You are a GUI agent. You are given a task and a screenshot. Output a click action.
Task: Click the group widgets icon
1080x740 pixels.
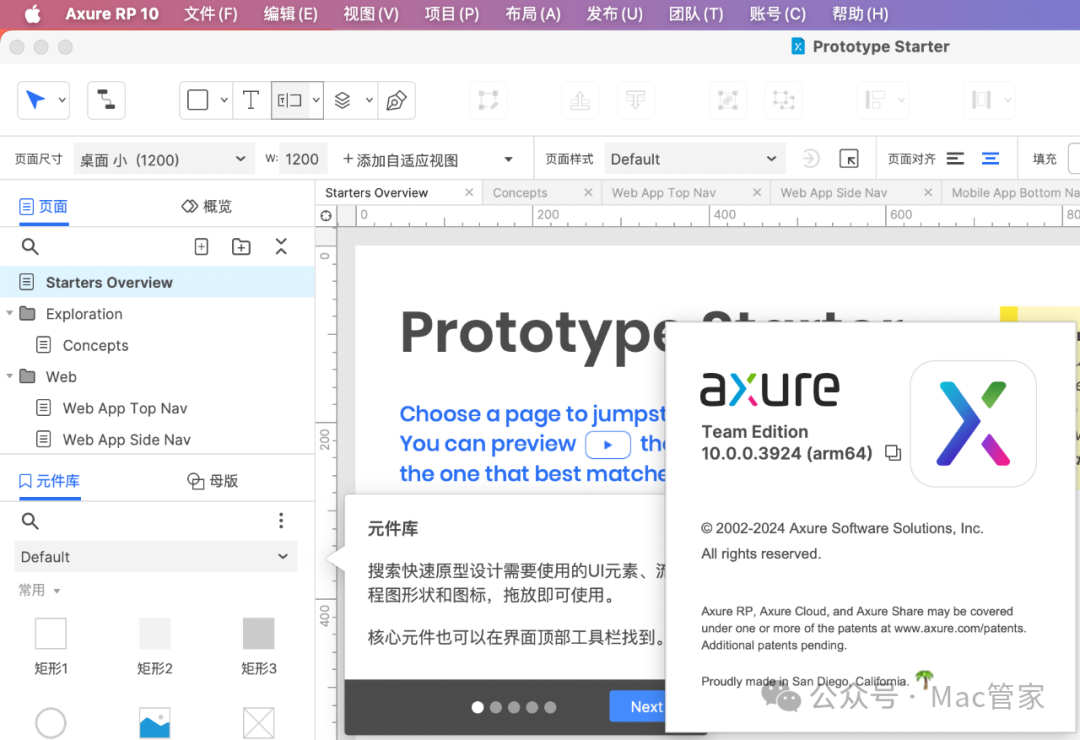(x=728, y=100)
